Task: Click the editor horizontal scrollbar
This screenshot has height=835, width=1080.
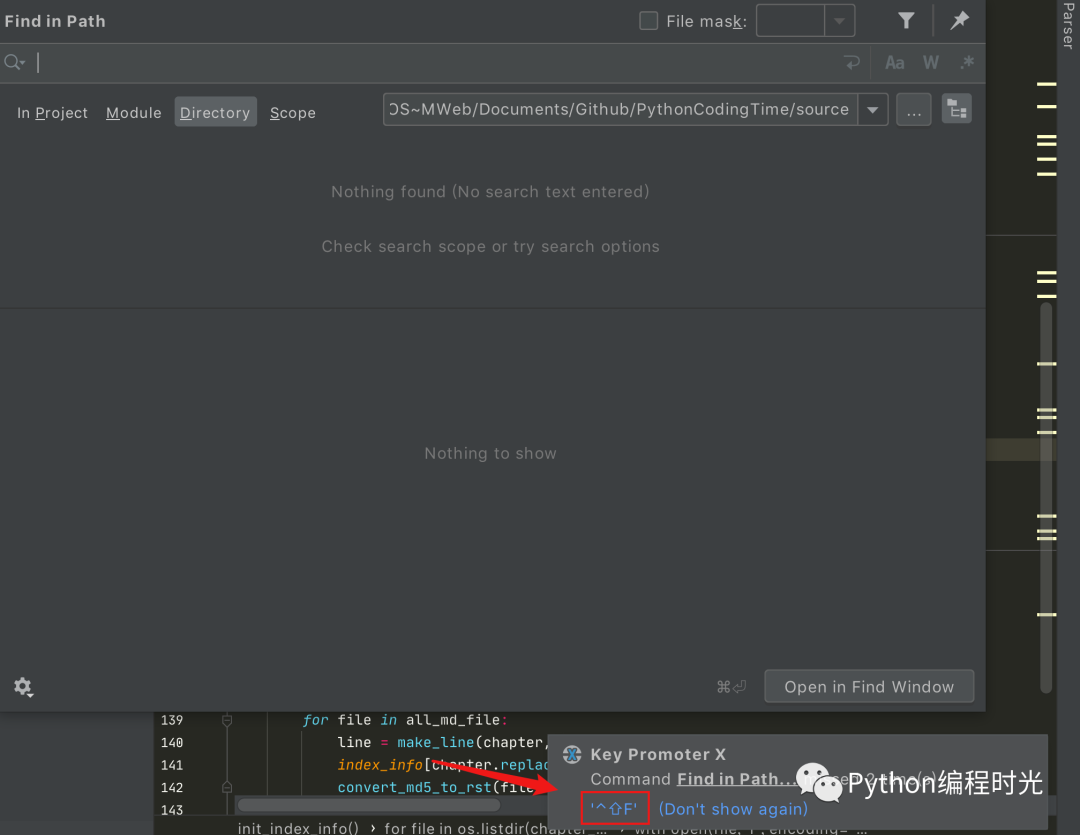Action: point(370,805)
